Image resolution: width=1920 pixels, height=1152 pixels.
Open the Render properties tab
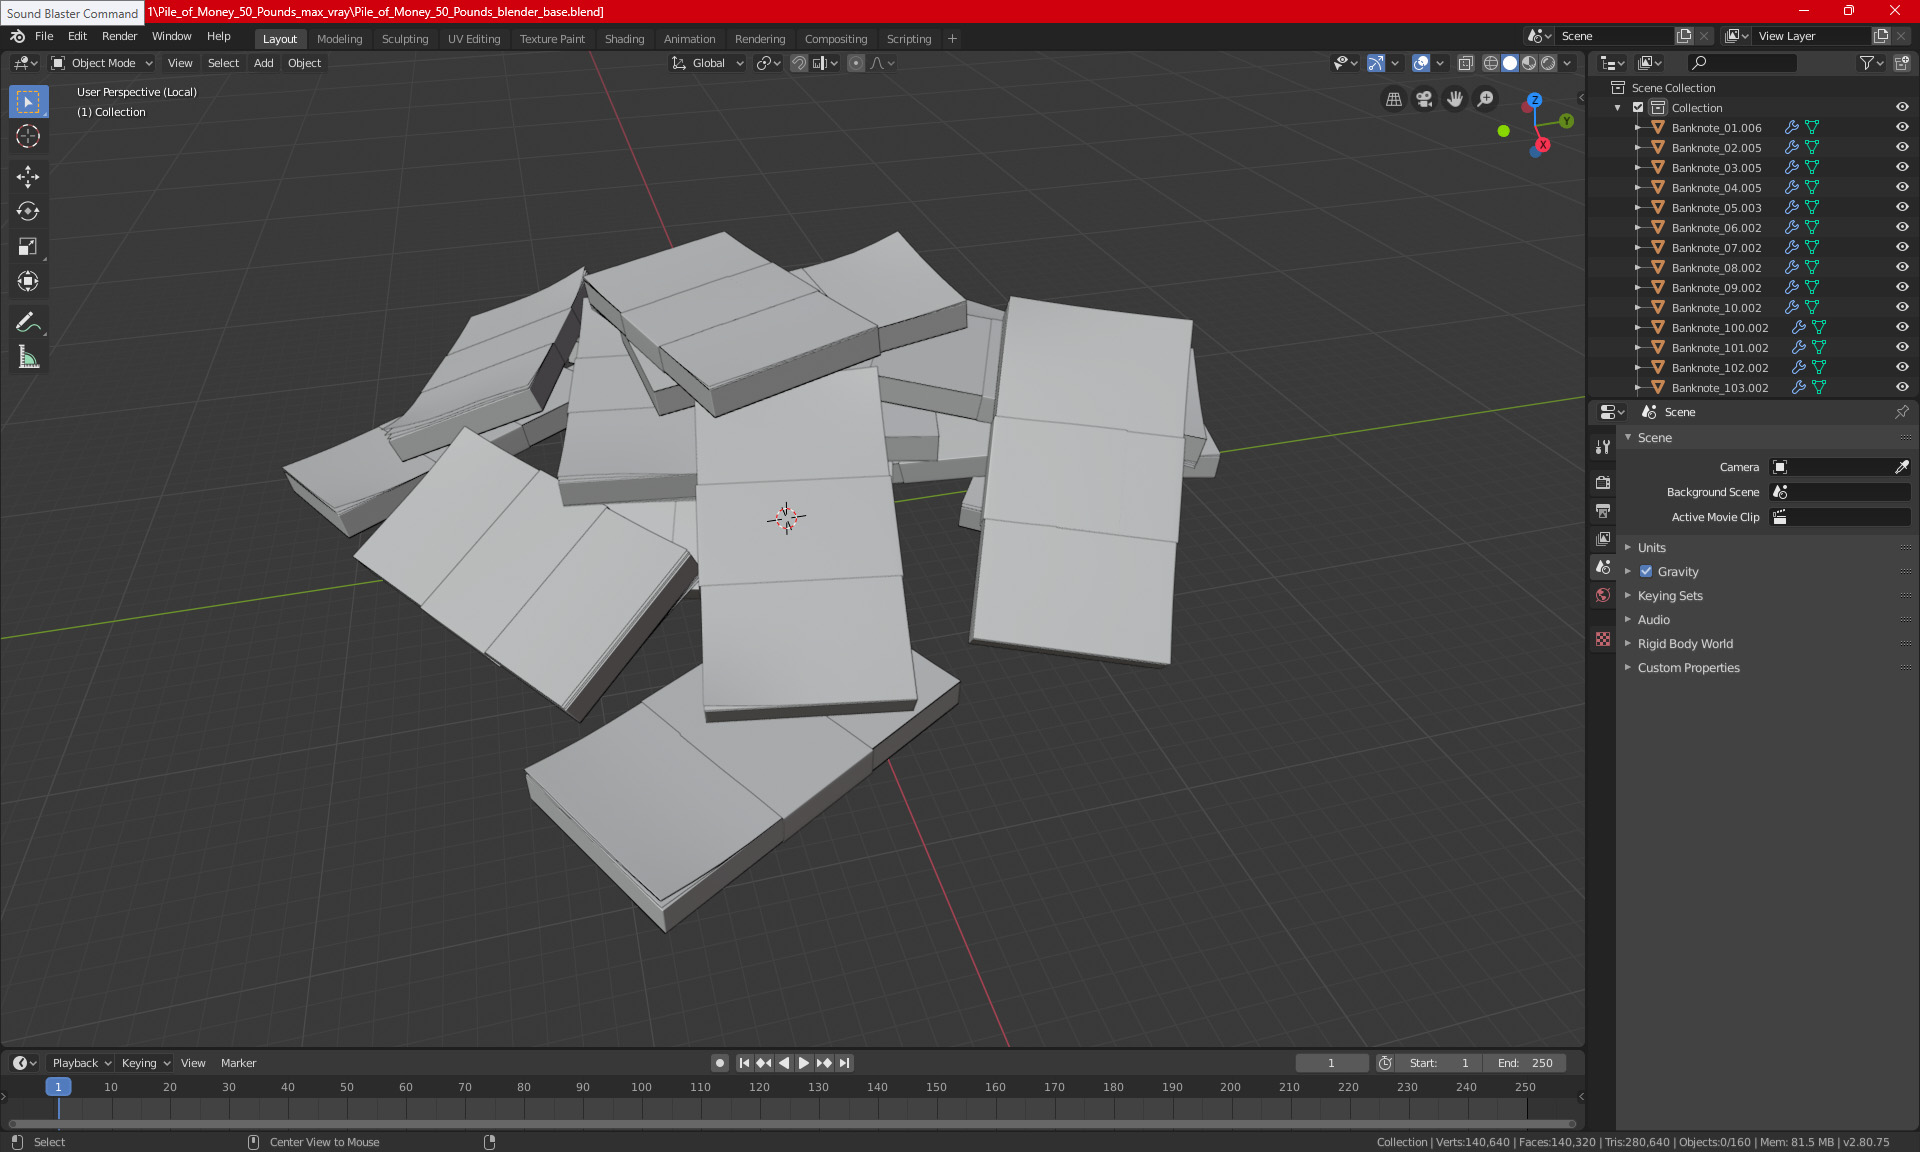pyautogui.click(x=1603, y=482)
